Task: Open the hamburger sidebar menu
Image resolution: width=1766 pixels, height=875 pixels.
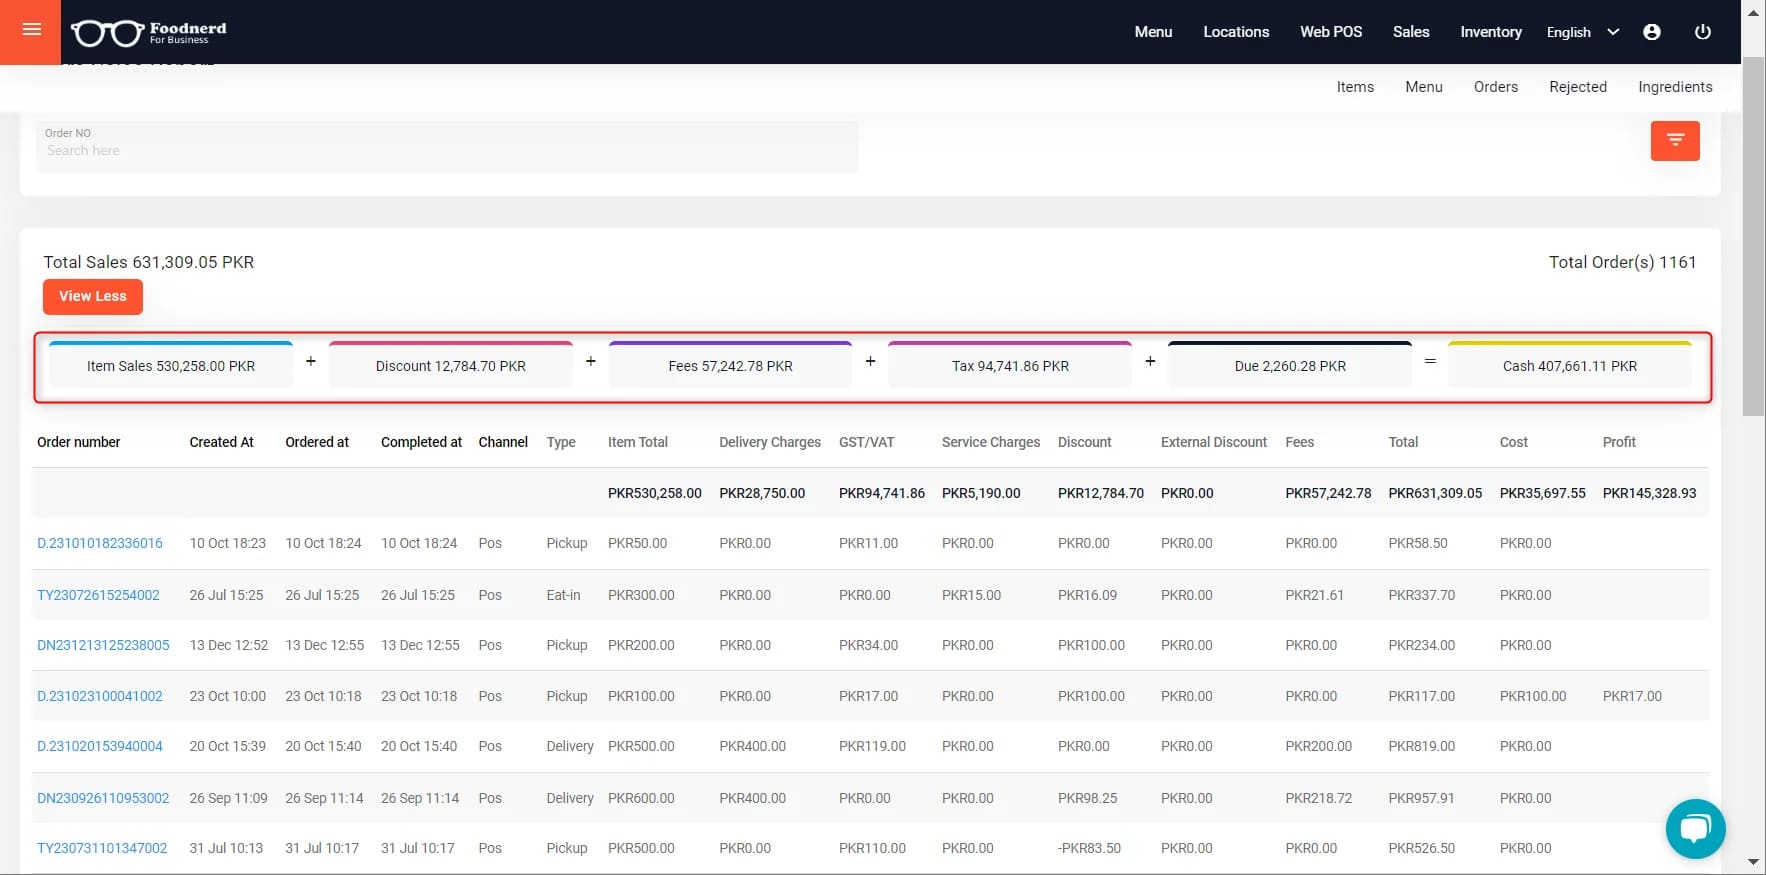Action: (x=31, y=30)
